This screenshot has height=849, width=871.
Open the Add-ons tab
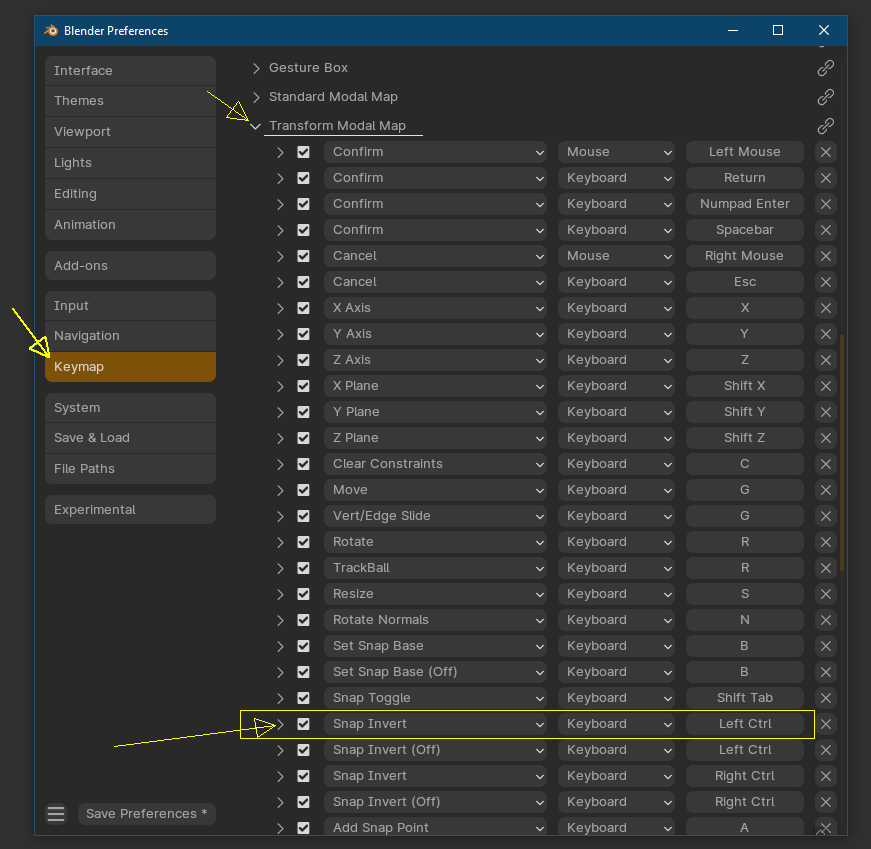pos(131,266)
